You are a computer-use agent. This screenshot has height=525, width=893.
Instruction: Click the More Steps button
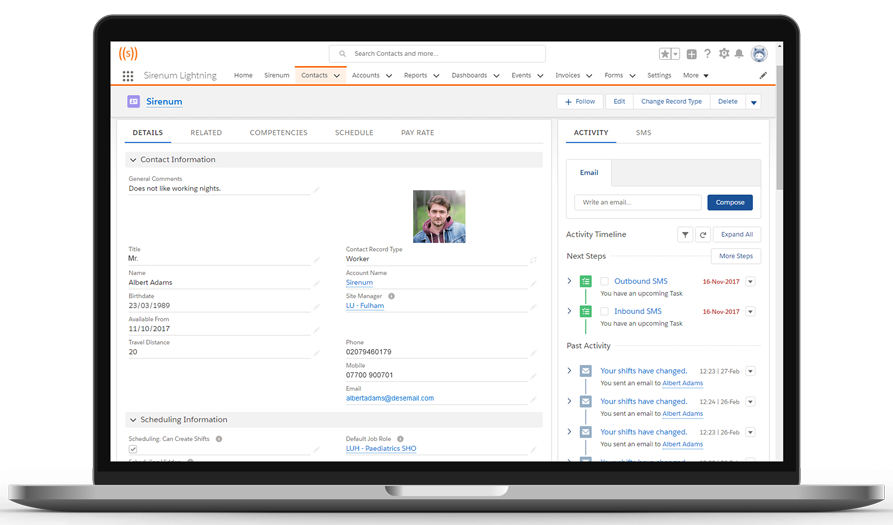[x=736, y=256]
